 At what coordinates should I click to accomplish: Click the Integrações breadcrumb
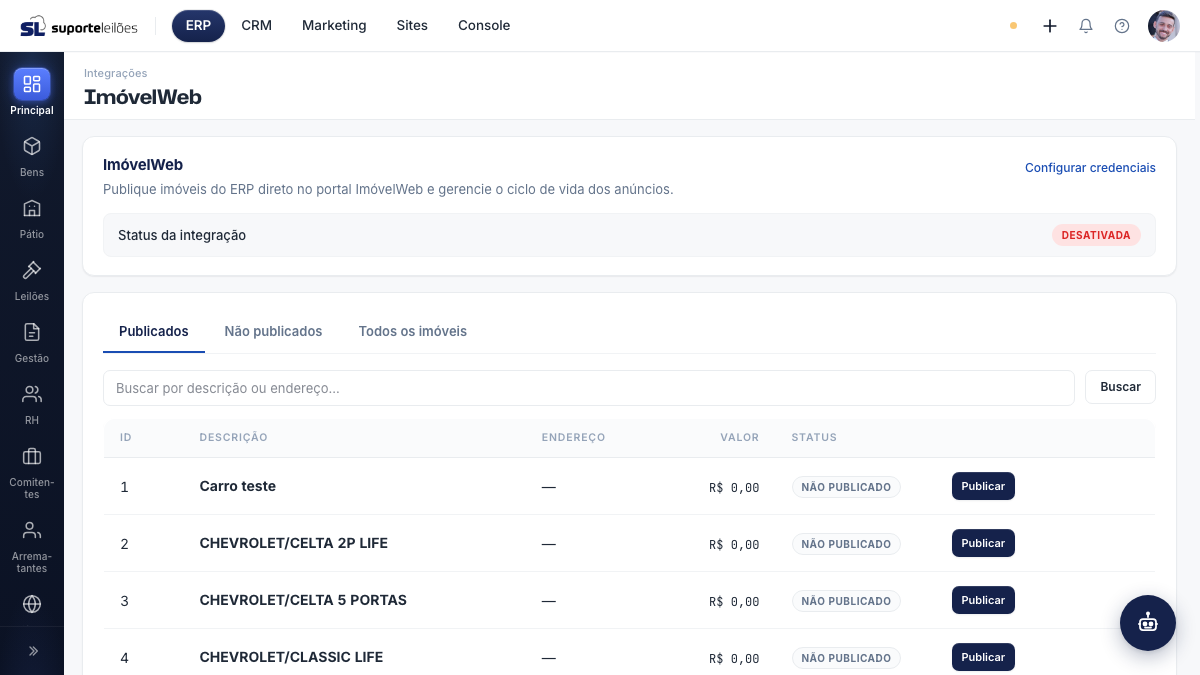click(x=116, y=73)
